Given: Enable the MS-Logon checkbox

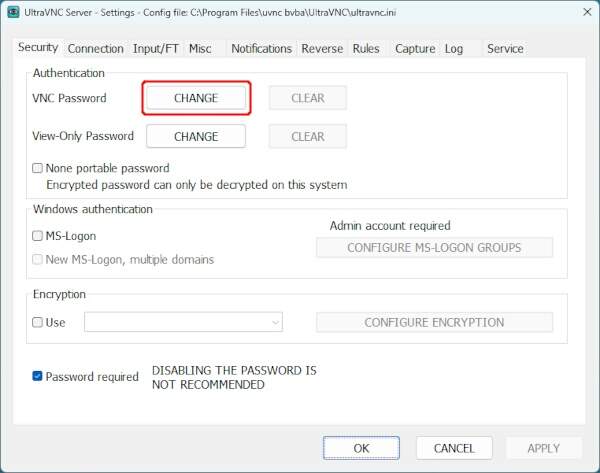Looking at the screenshot, I should (x=37, y=236).
